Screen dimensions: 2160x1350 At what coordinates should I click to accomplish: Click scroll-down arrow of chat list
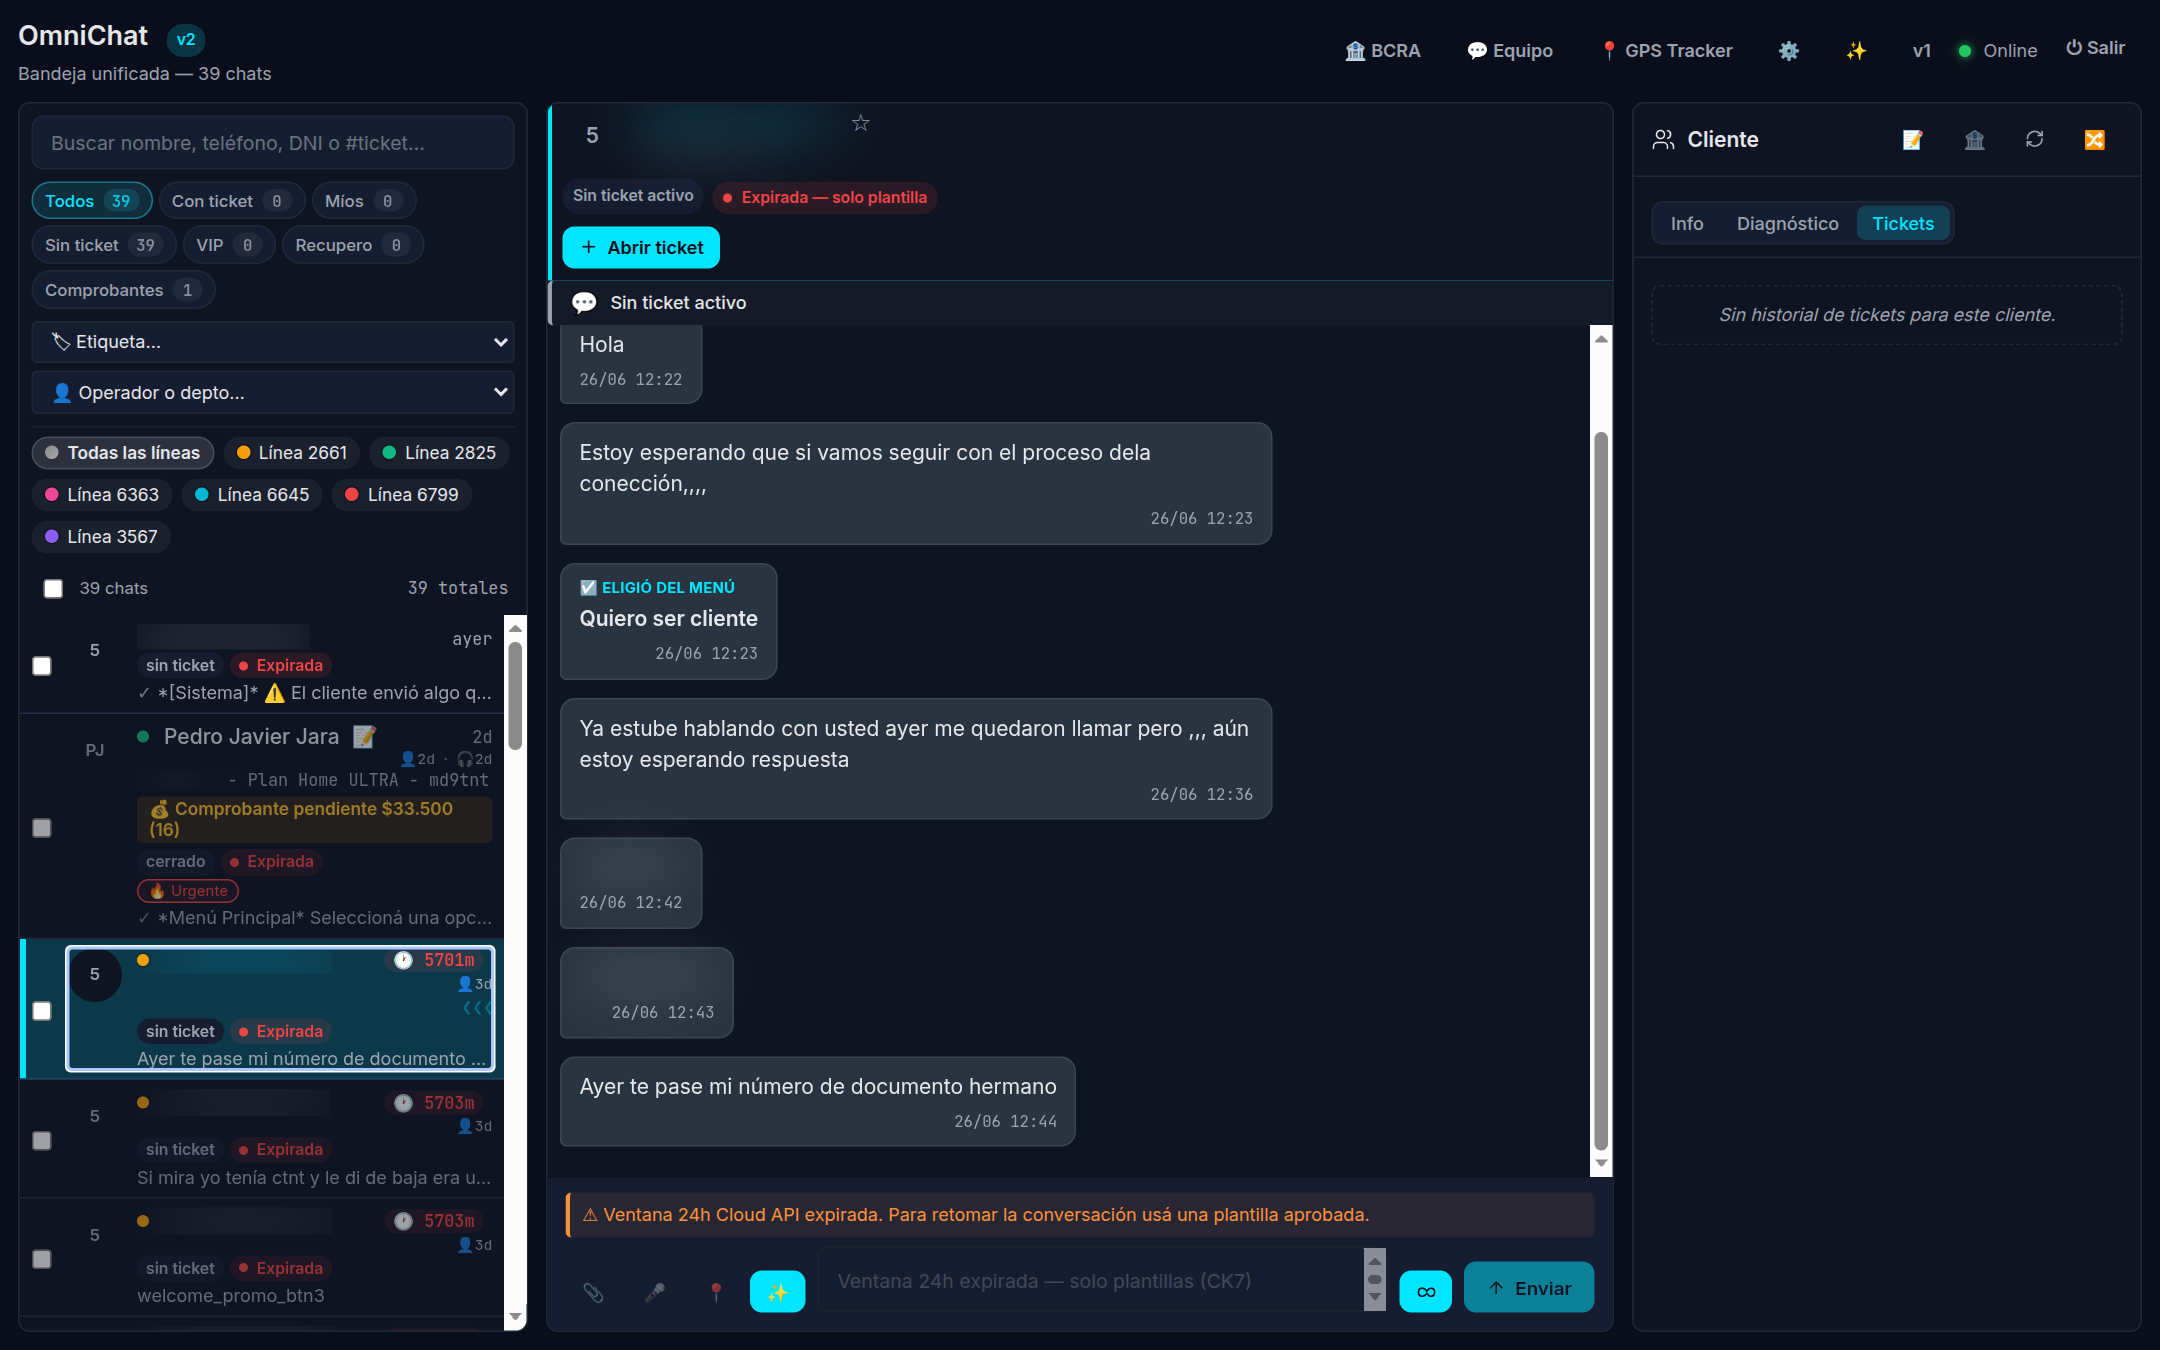515,1316
